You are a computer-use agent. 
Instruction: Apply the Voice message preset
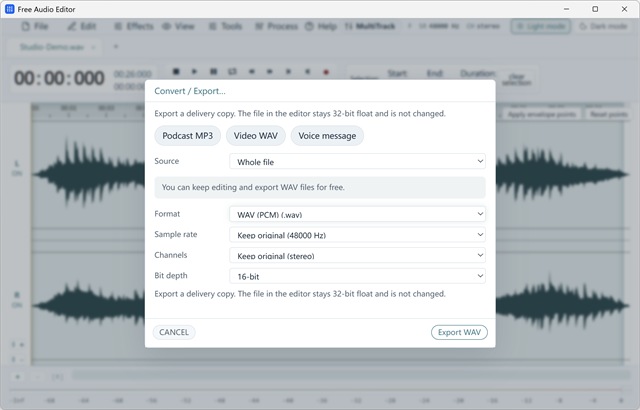coord(327,136)
